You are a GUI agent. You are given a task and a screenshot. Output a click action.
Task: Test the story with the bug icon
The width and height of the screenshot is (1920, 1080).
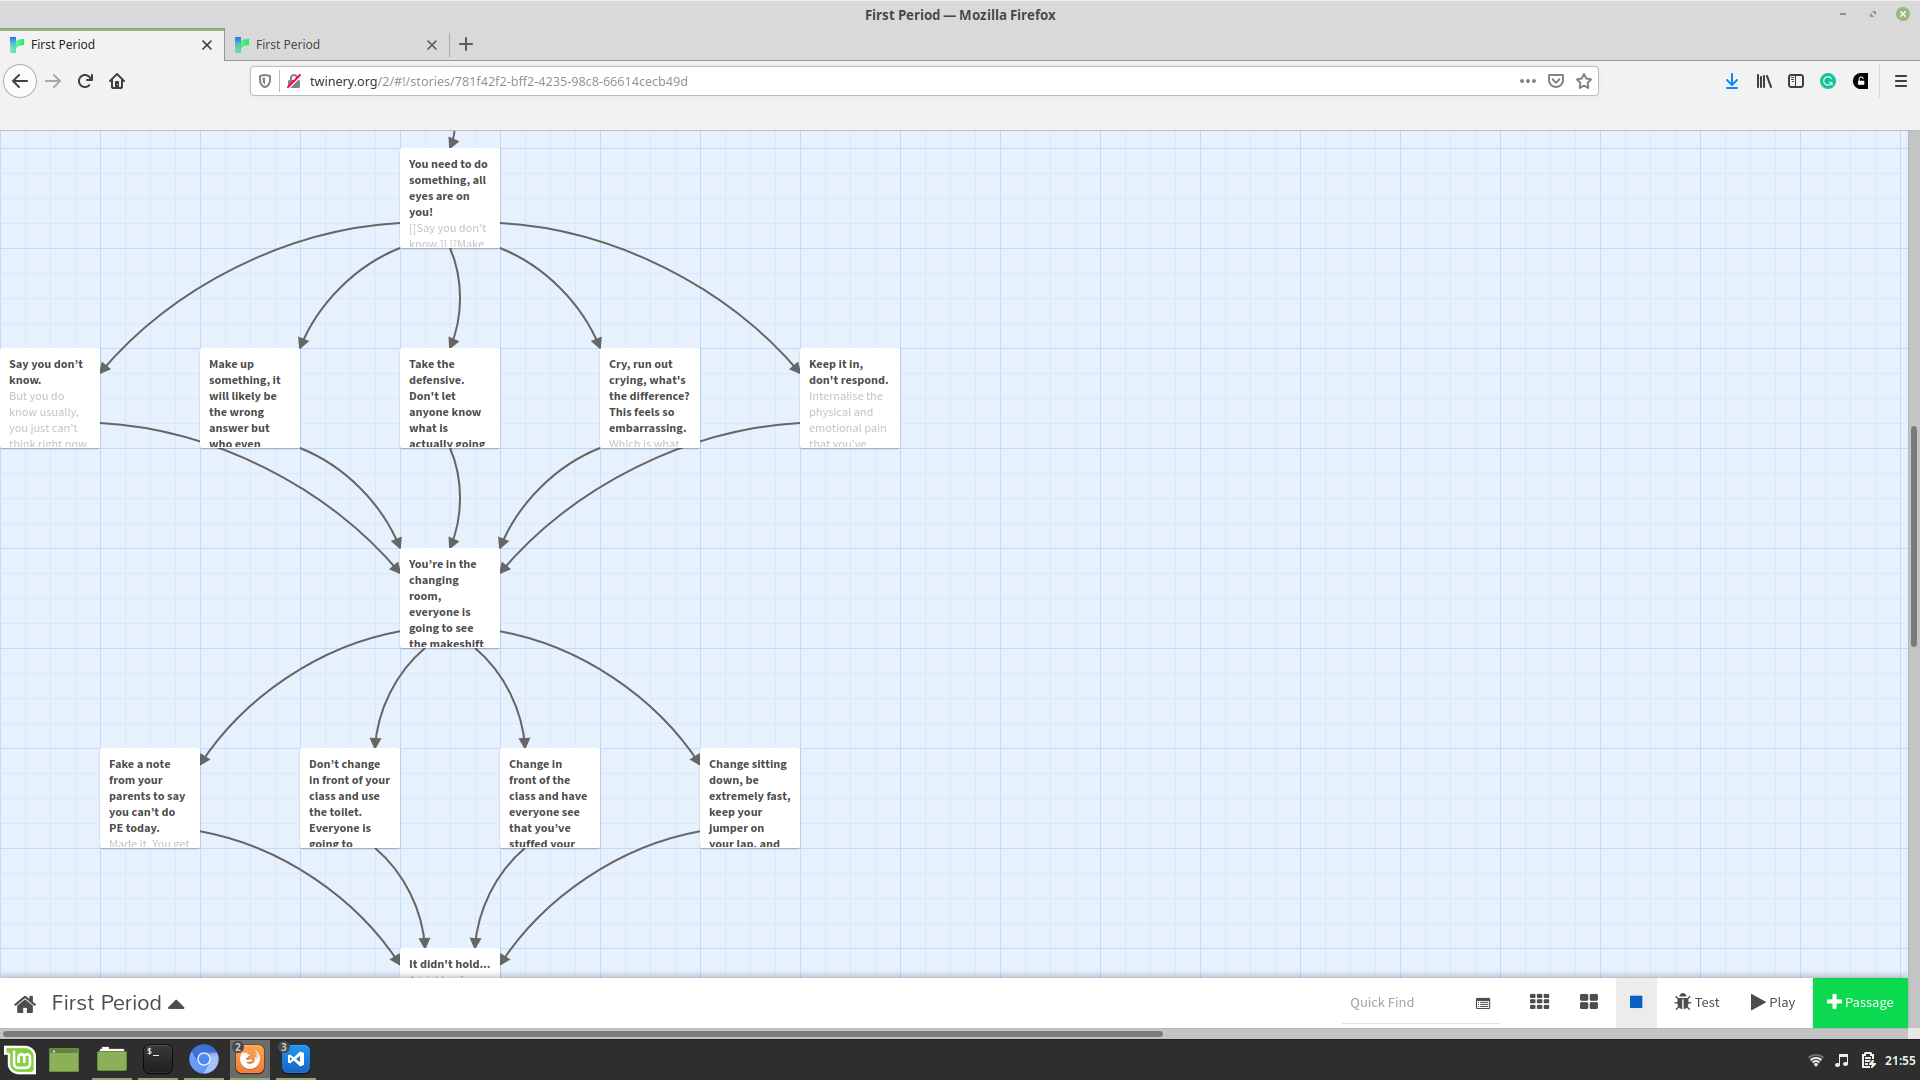pos(1697,1002)
